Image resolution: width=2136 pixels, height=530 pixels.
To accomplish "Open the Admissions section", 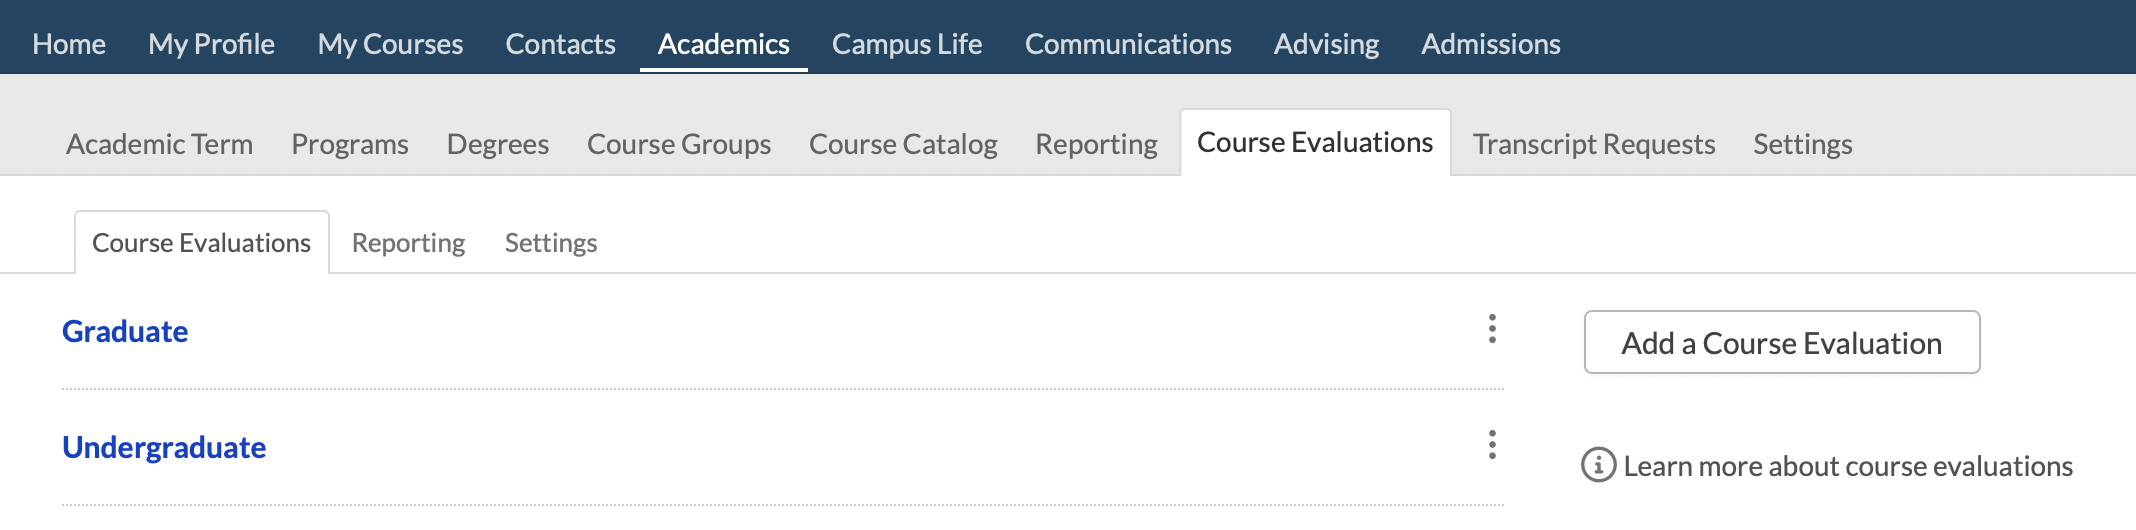I will click(x=1490, y=44).
